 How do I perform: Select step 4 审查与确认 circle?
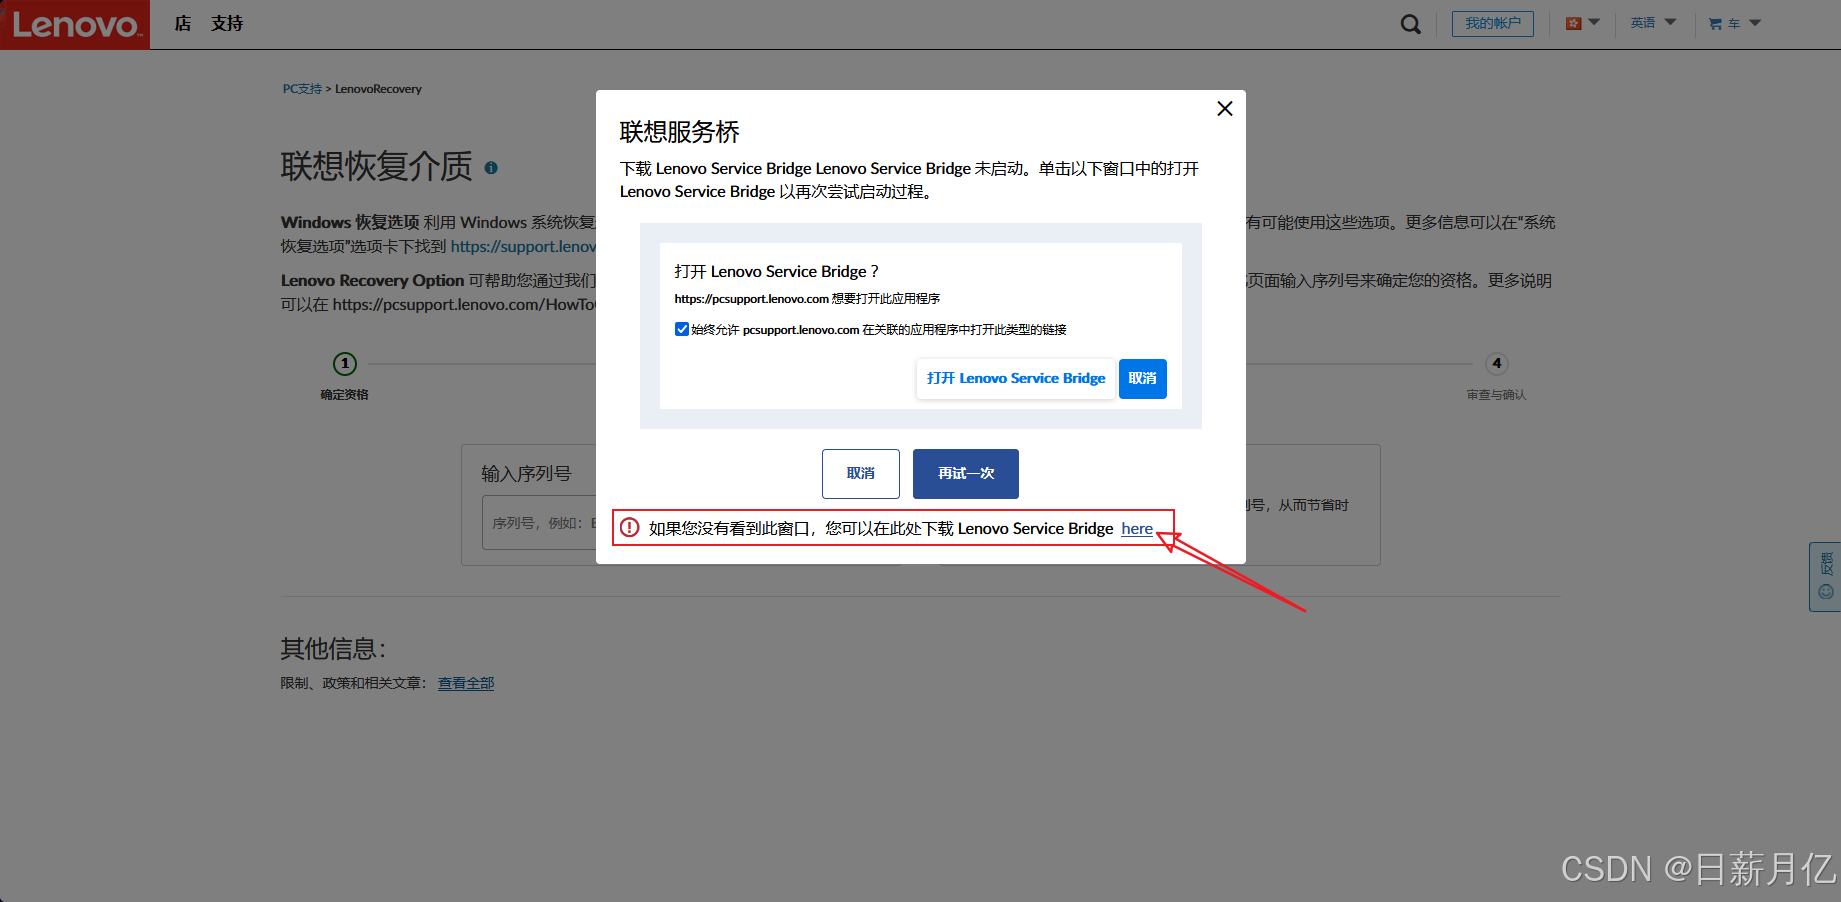pos(1496,363)
